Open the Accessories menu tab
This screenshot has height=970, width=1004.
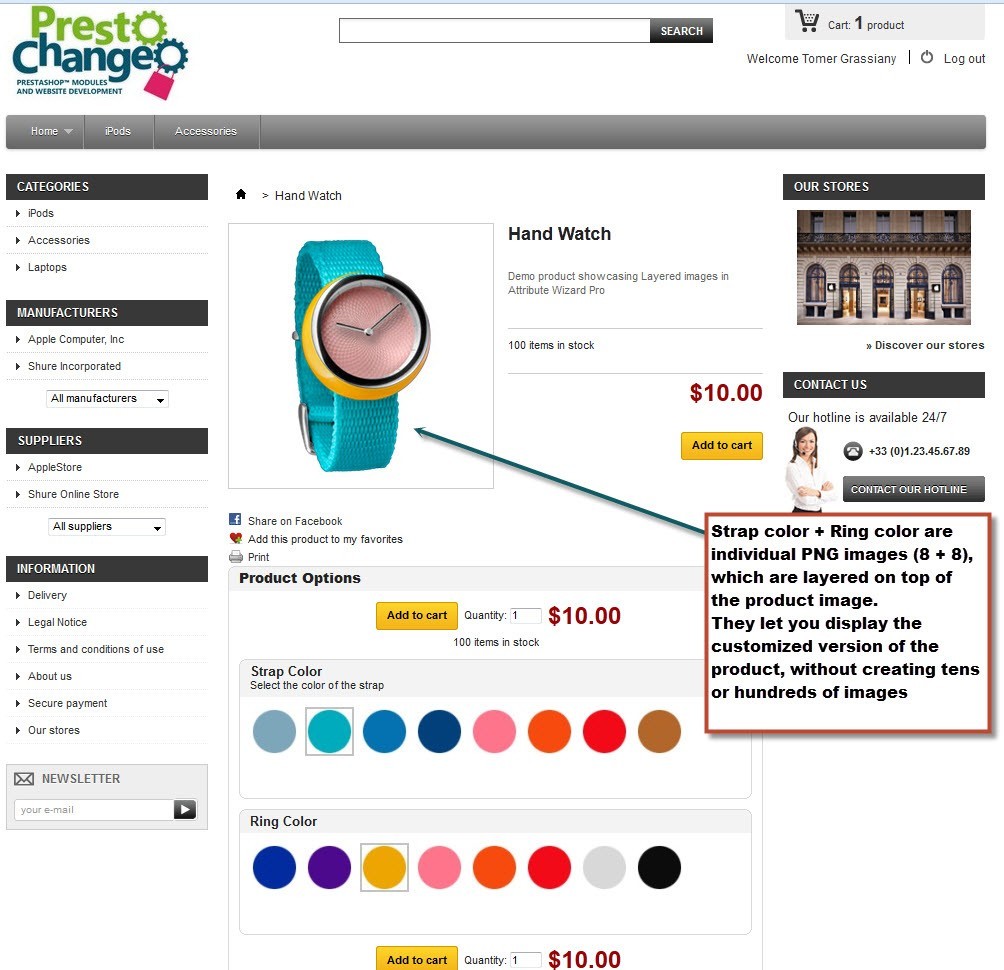pos(206,131)
